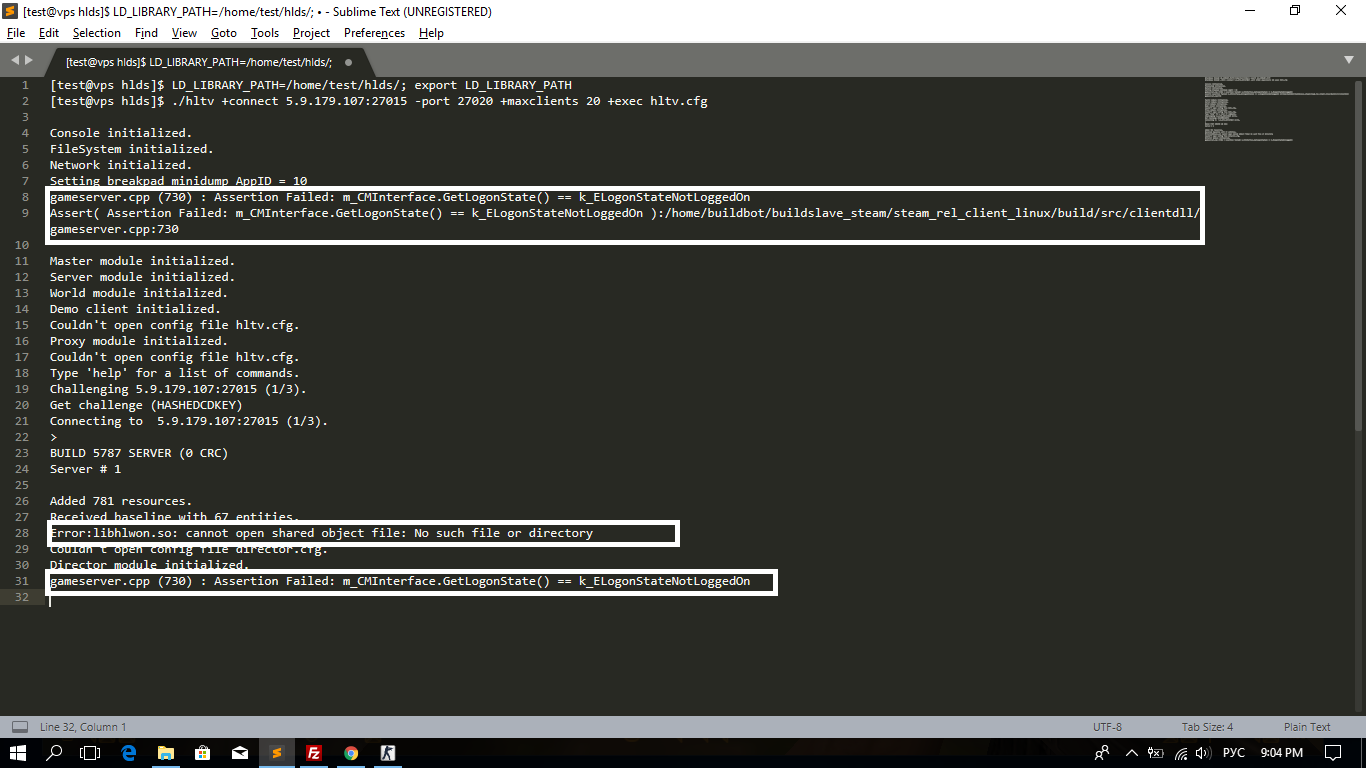Click the switch panel icon in status bar

(x=20, y=727)
